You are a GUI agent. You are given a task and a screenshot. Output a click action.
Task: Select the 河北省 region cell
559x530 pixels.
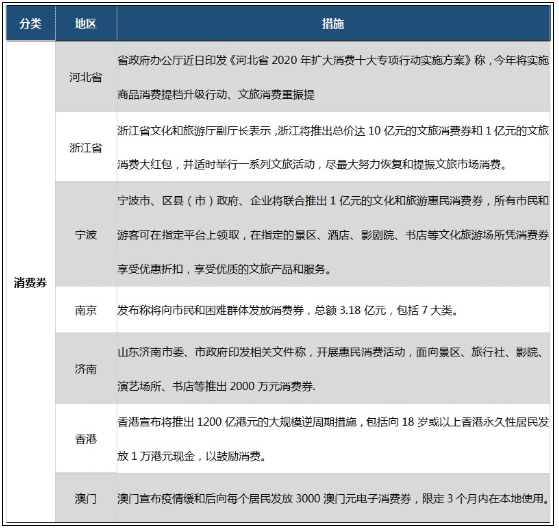click(x=86, y=77)
